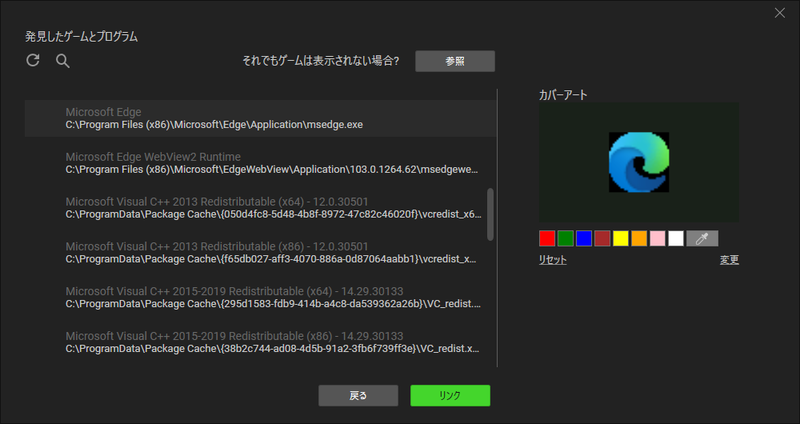Click the program list scrollbar thumb

click(490, 214)
